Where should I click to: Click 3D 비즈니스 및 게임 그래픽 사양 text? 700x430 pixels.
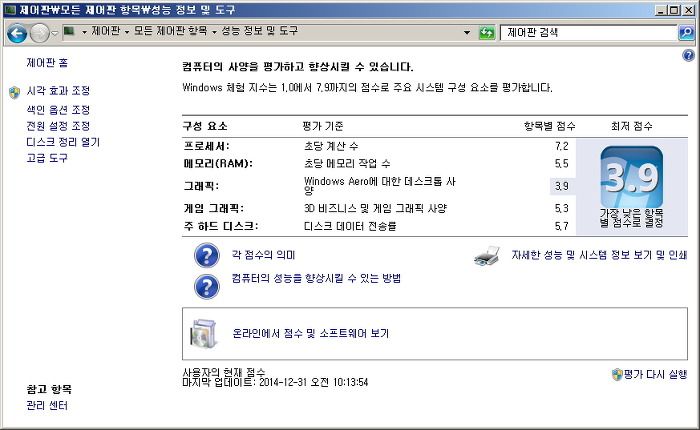(x=375, y=208)
